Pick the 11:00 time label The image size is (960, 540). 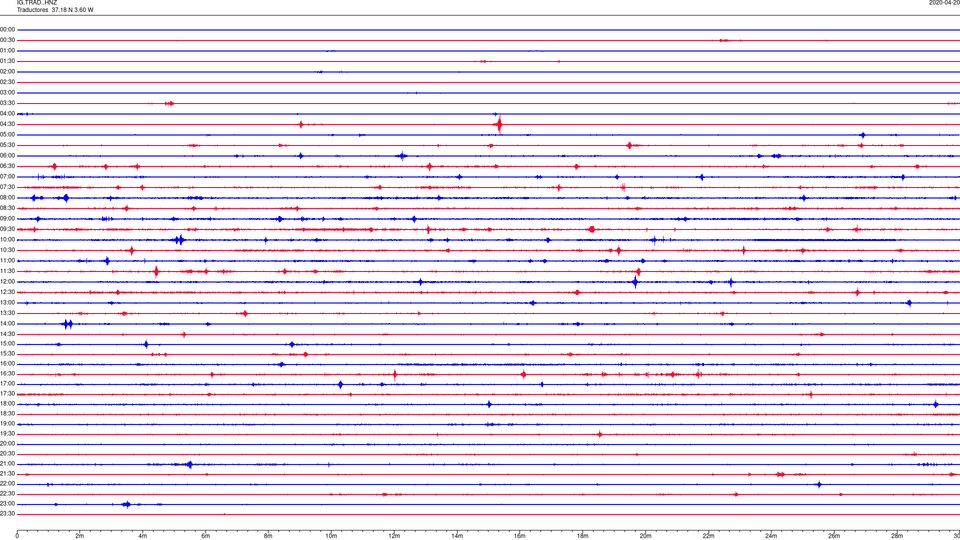click(8, 261)
